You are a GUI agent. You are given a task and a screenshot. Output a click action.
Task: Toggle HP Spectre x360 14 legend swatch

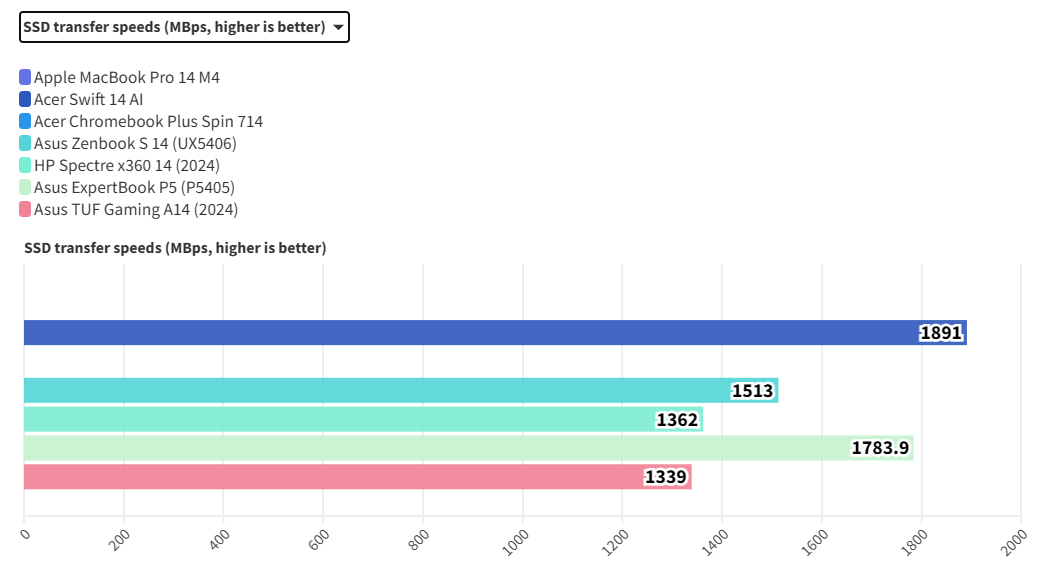tap(25, 165)
